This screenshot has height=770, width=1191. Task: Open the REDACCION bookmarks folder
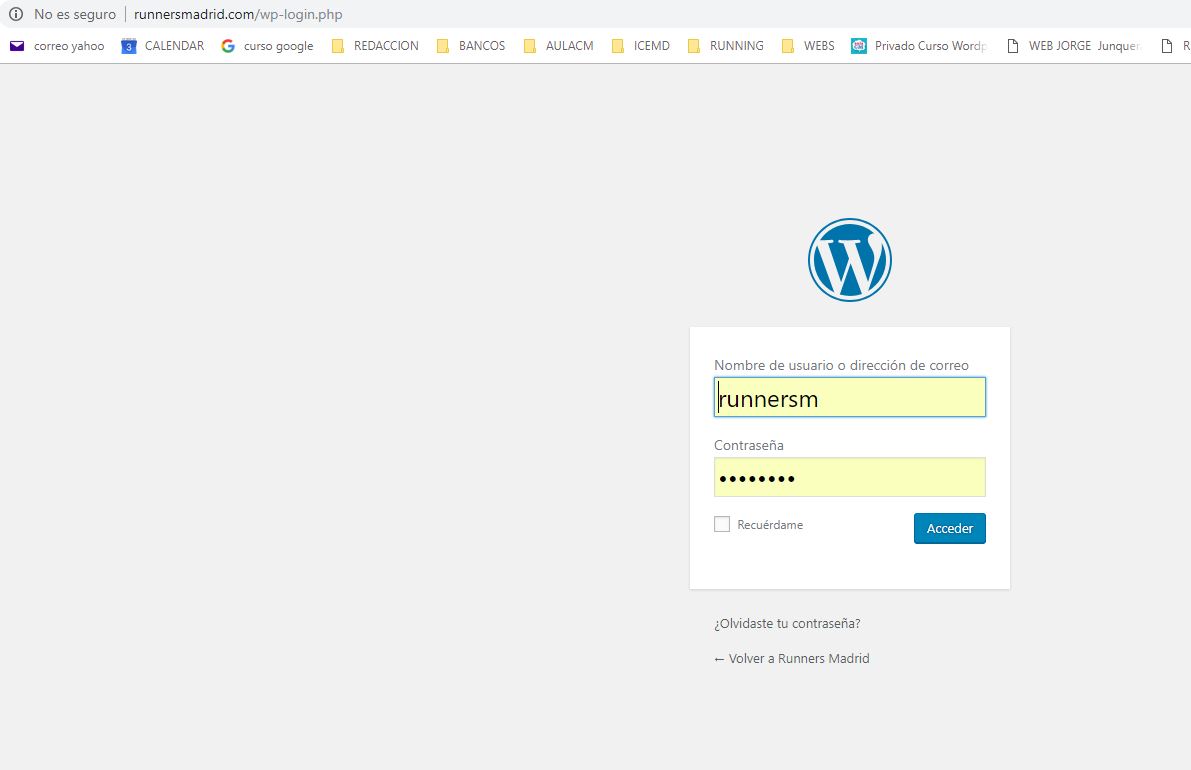[375, 46]
